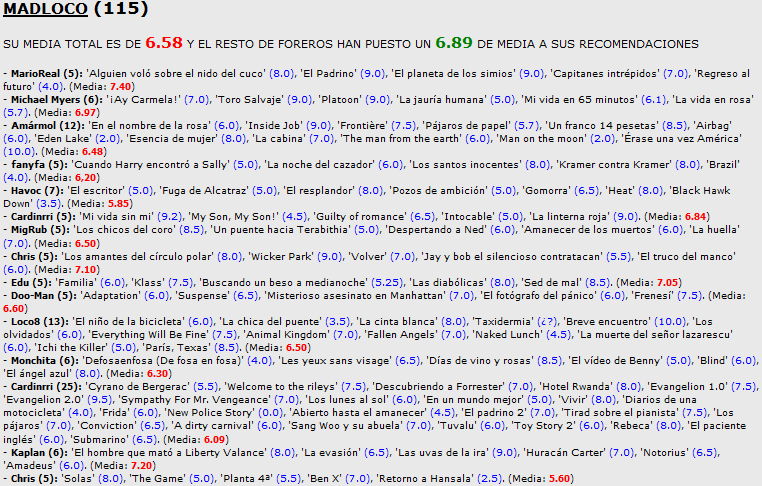Click Monchita's Media value 6.30
Image resolution: width=762 pixels, height=486 pixels.
click(x=157, y=373)
